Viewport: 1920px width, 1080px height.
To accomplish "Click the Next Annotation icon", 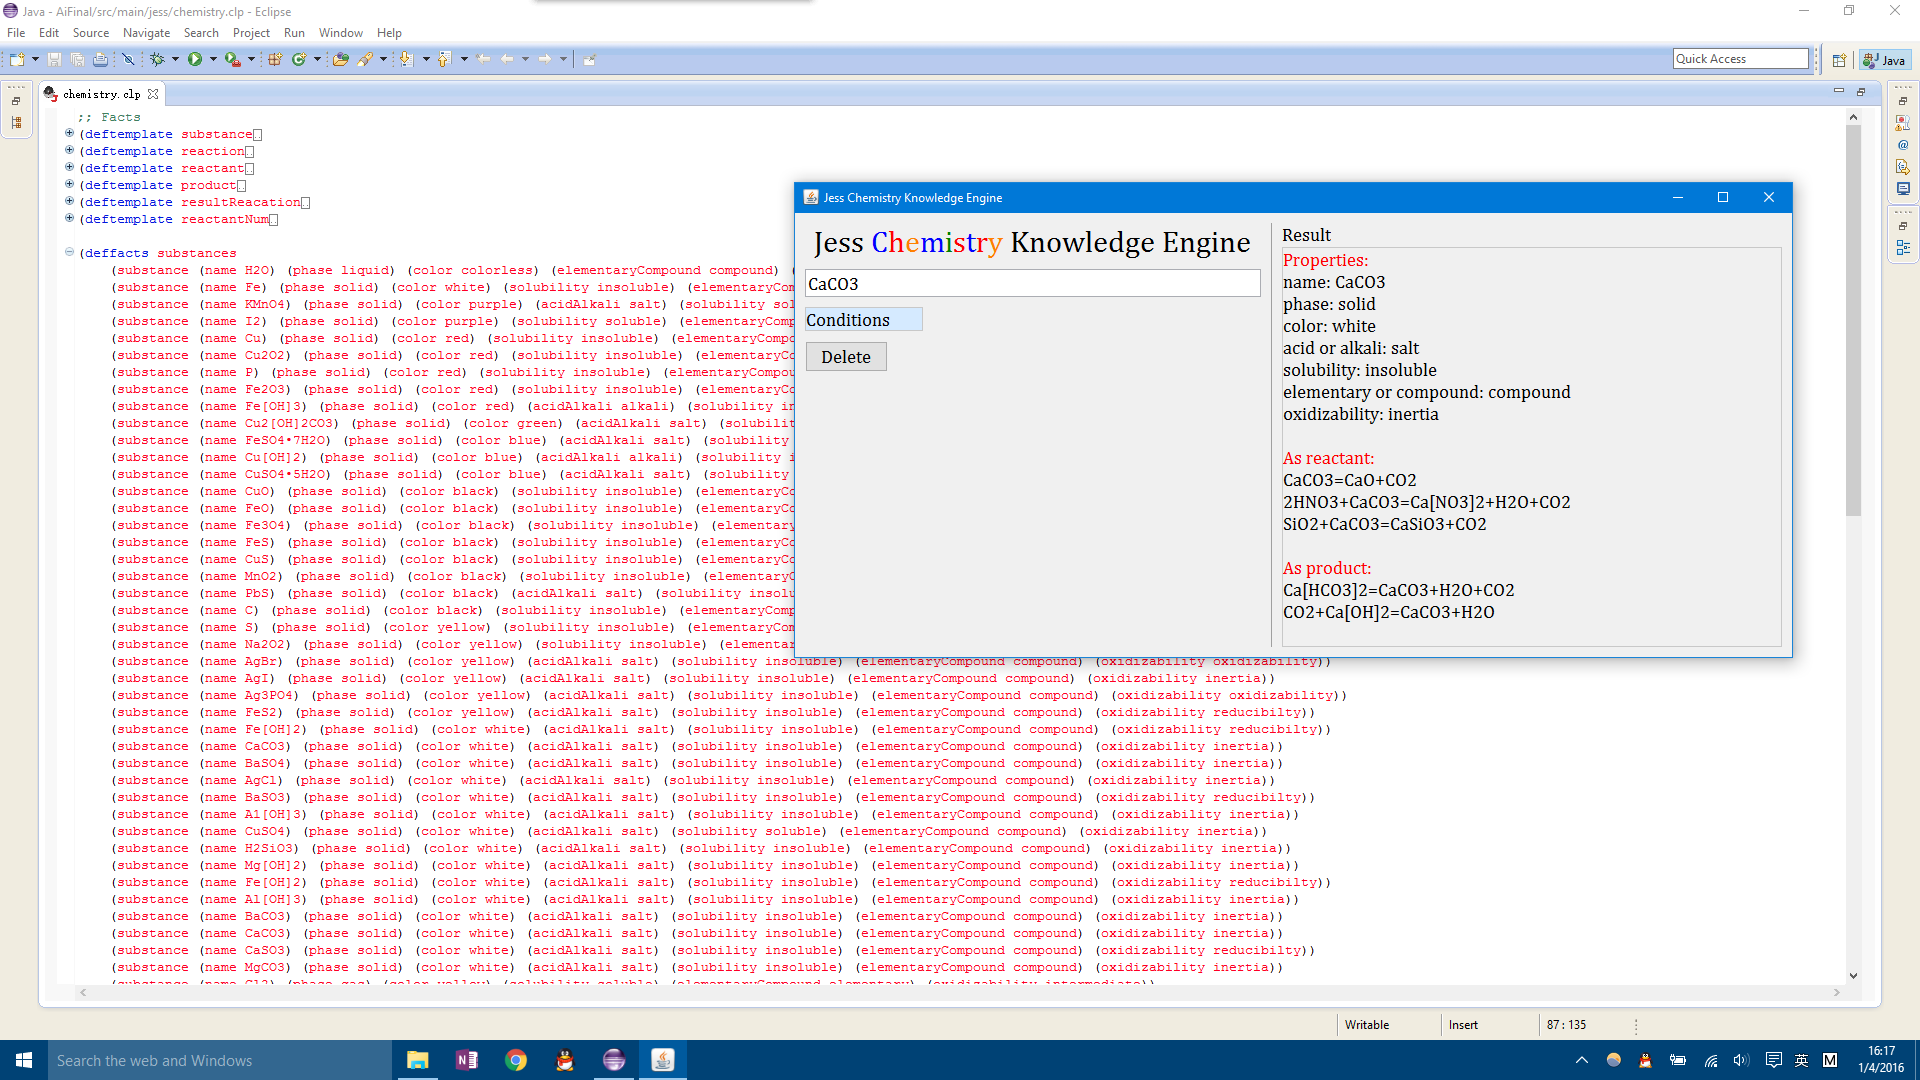I will pyautogui.click(x=407, y=60).
